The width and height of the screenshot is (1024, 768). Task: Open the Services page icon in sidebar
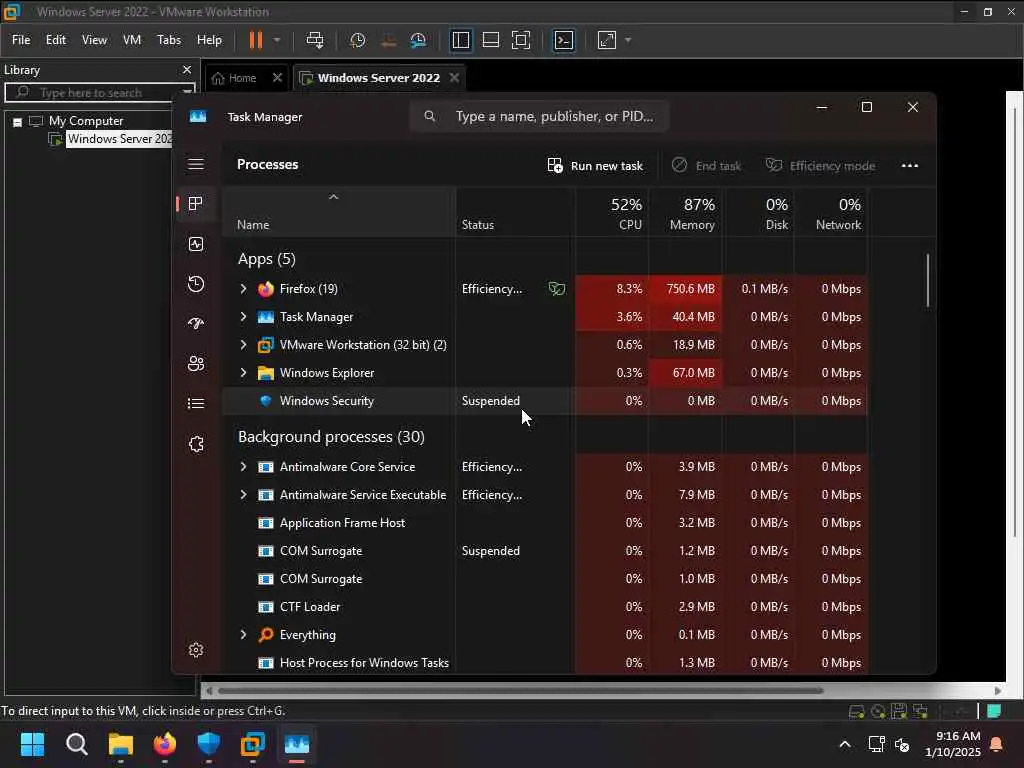[x=196, y=444]
